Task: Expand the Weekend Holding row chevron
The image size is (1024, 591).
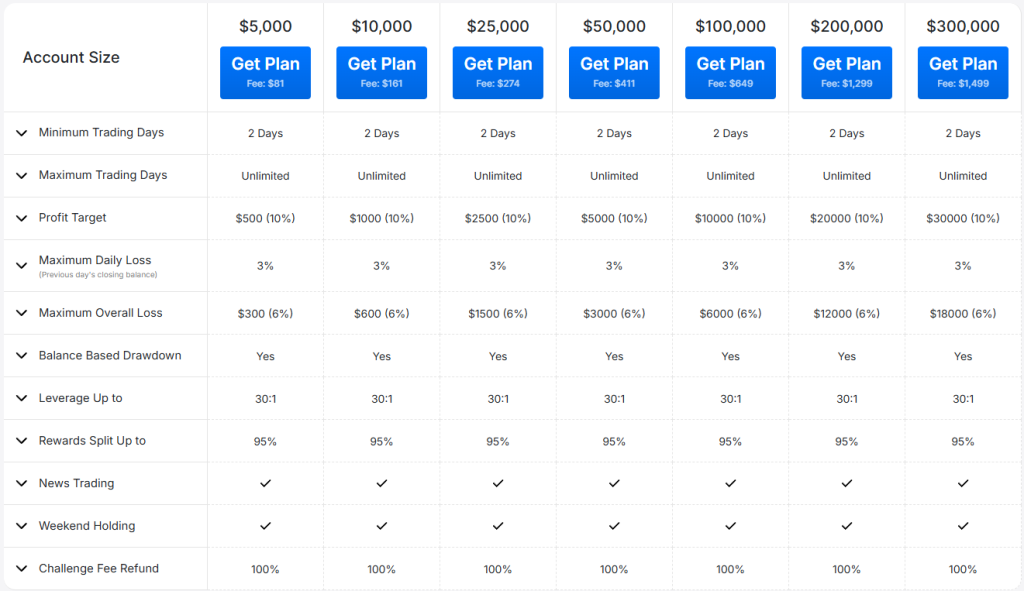Action: pos(21,526)
